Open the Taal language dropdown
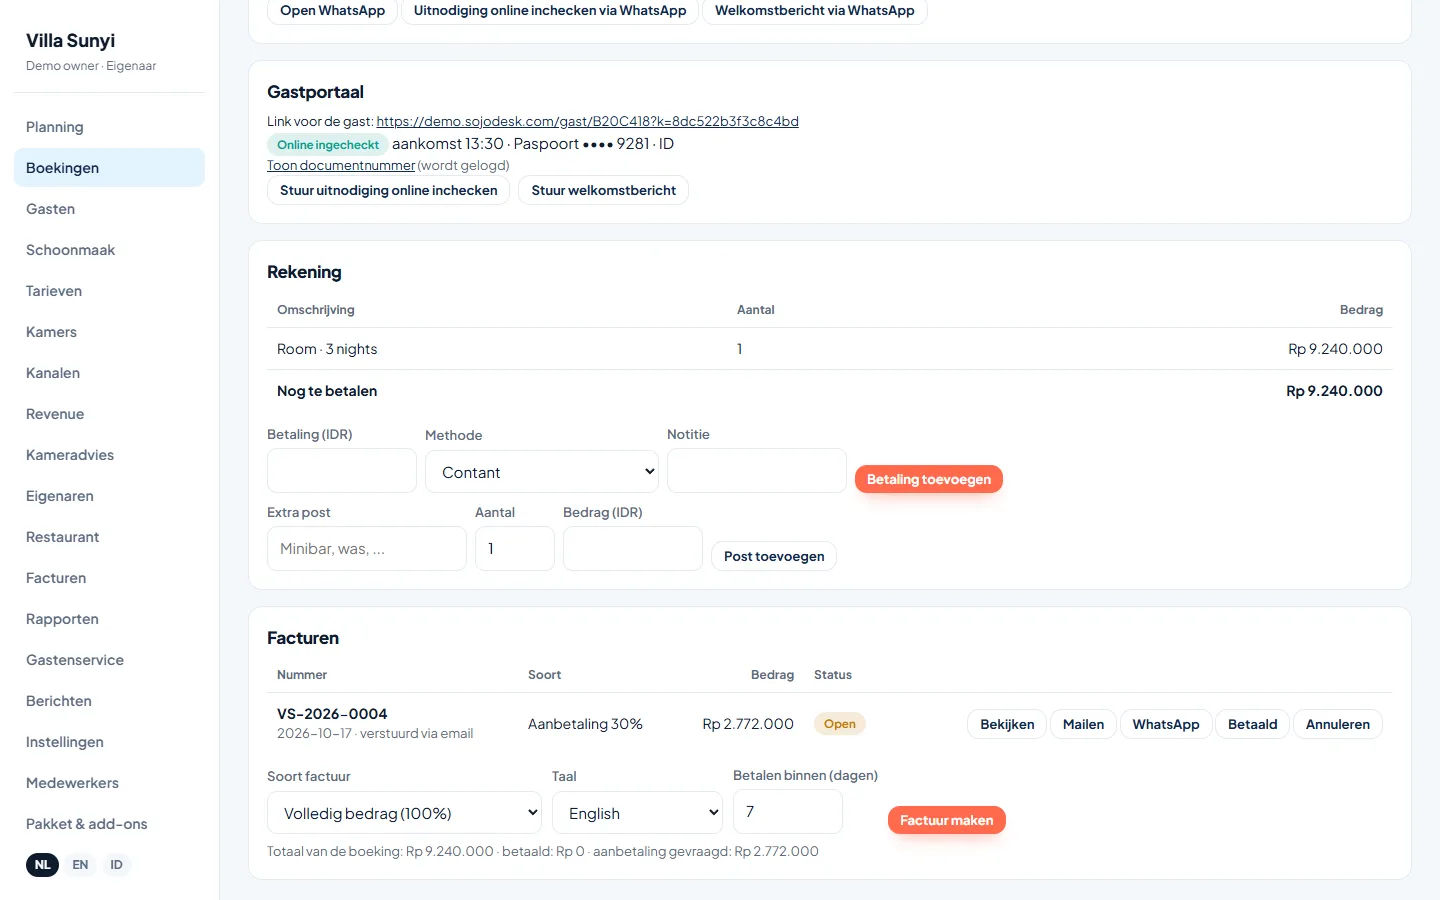 coord(637,813)
